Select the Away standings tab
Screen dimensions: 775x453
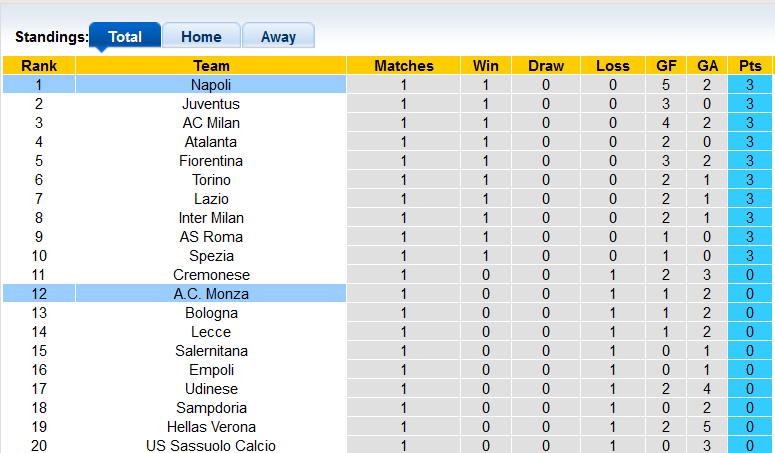tap(278, 37)
